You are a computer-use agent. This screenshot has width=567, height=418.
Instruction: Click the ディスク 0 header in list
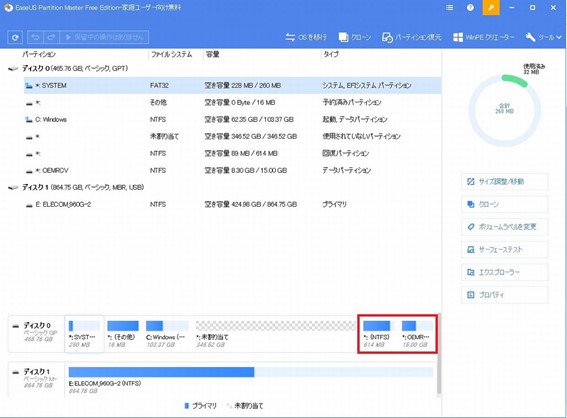pos(75,68)
